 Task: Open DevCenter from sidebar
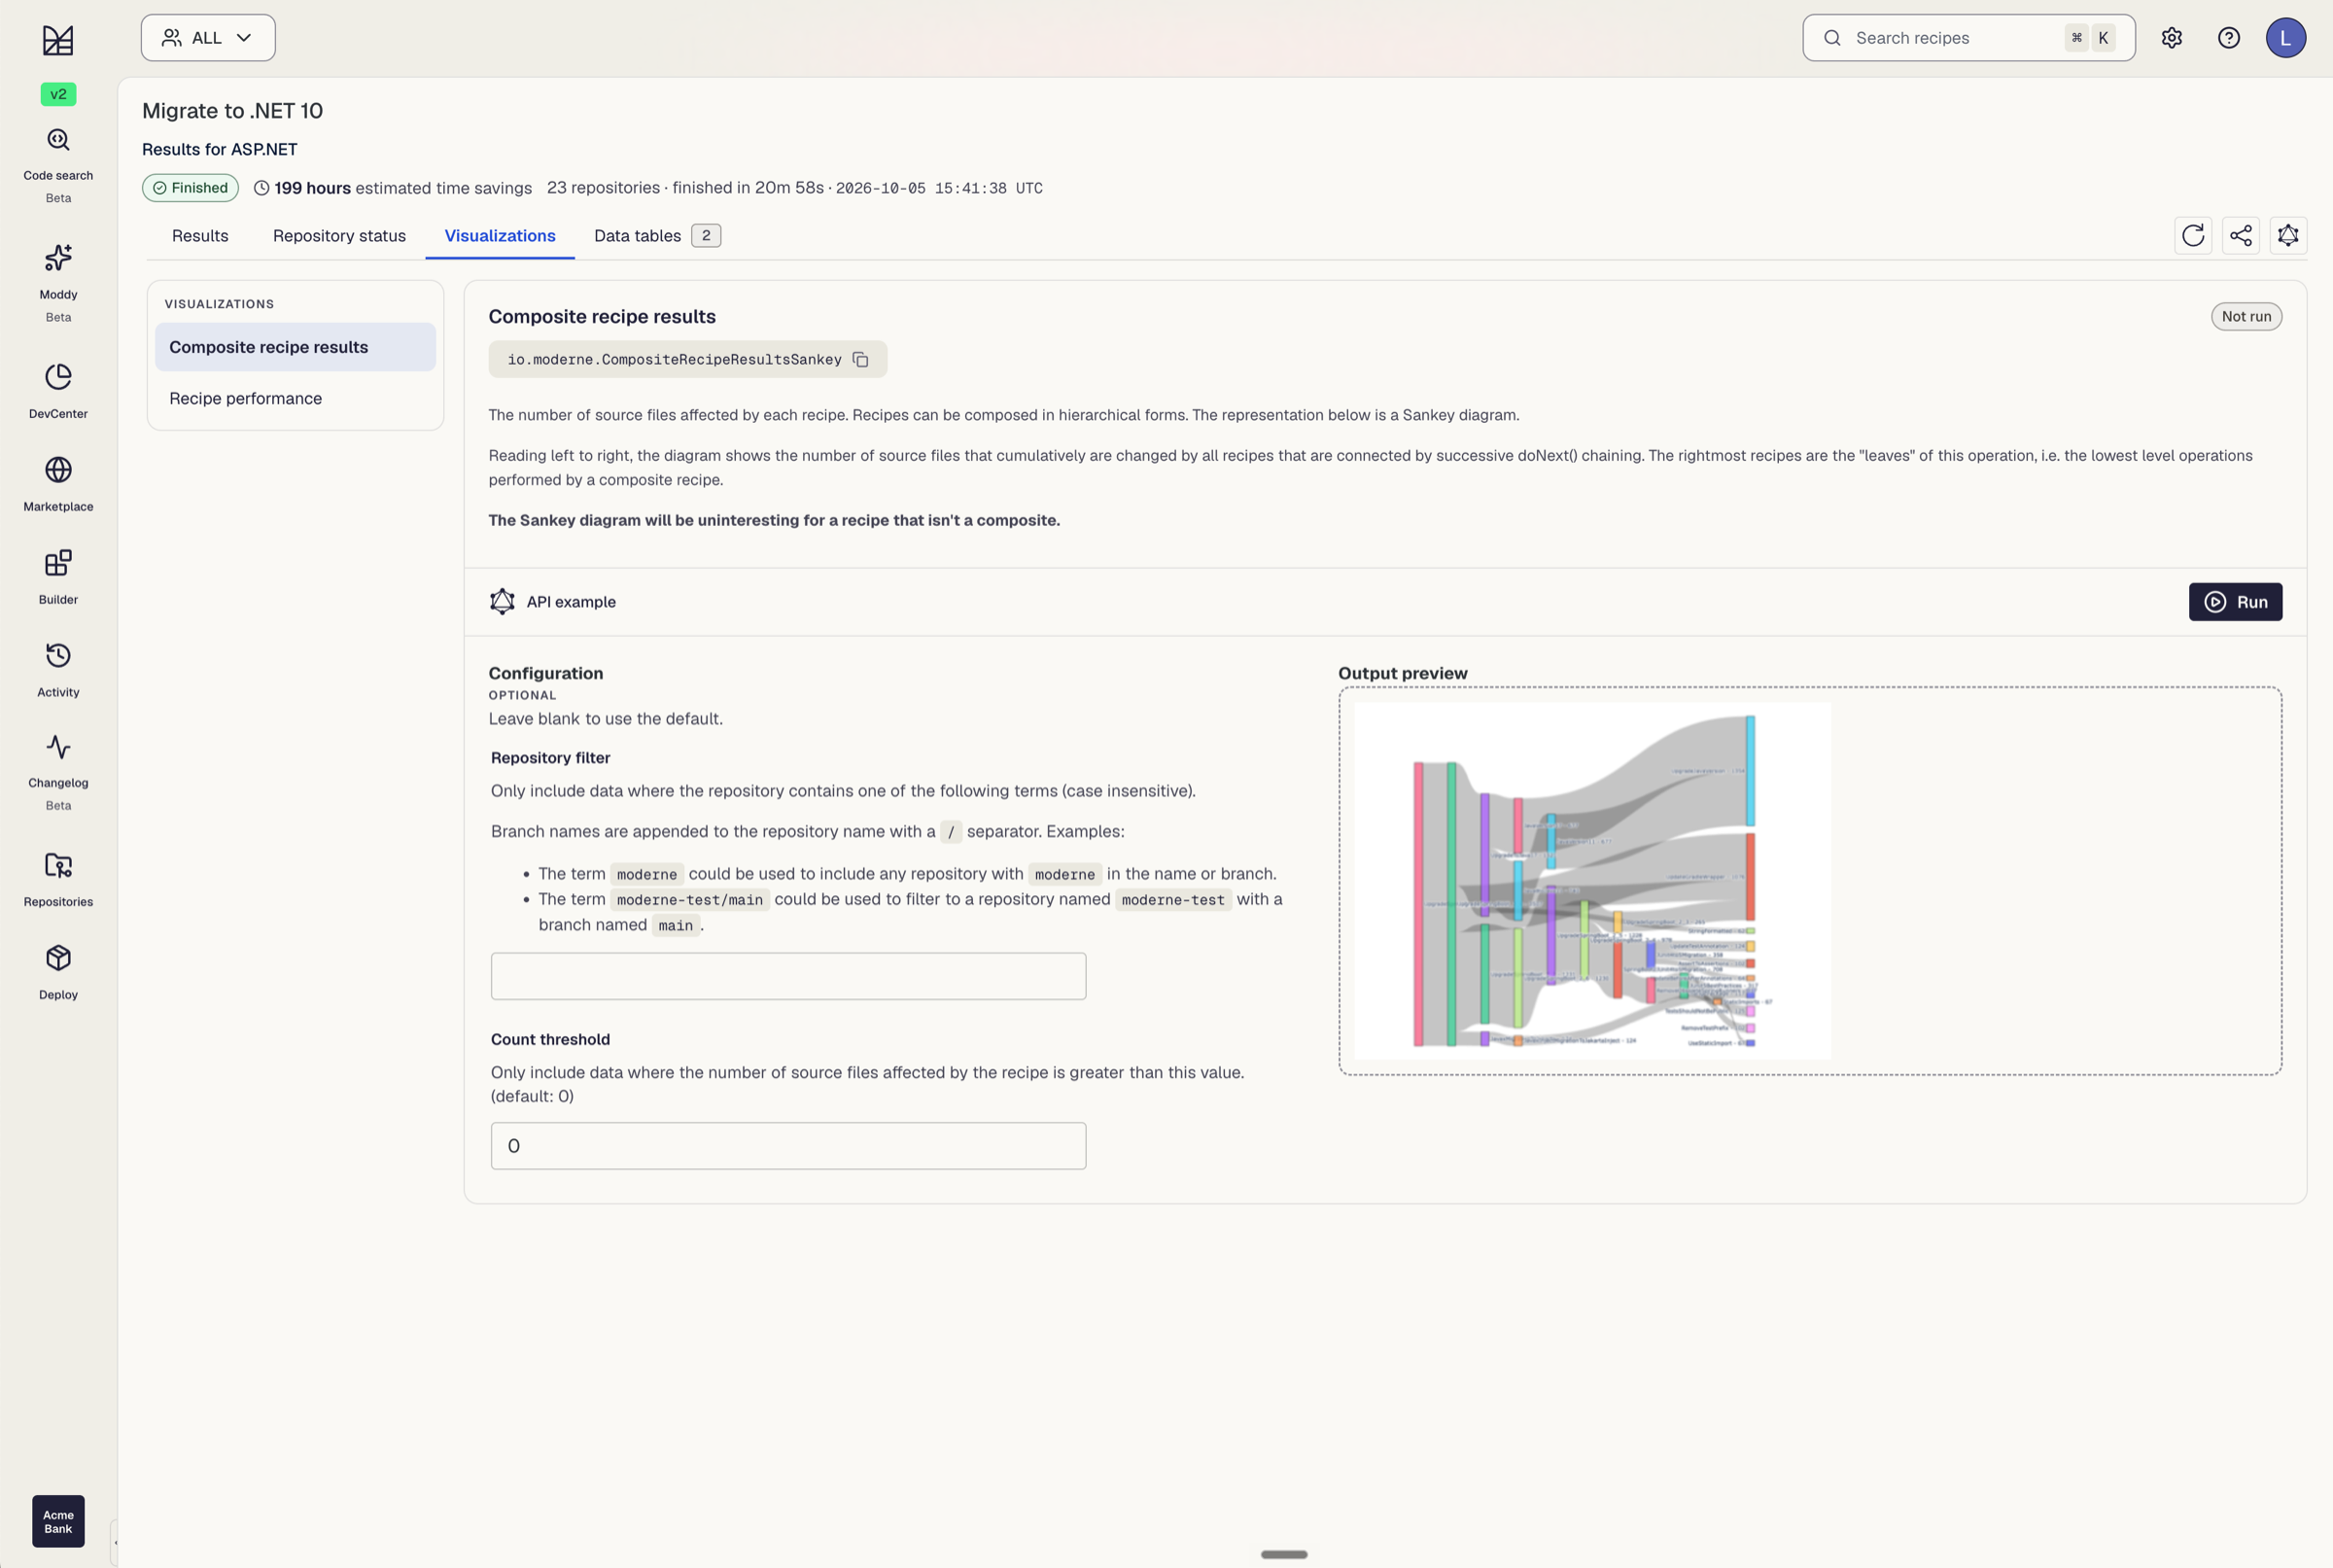click(x=58, y=391)
